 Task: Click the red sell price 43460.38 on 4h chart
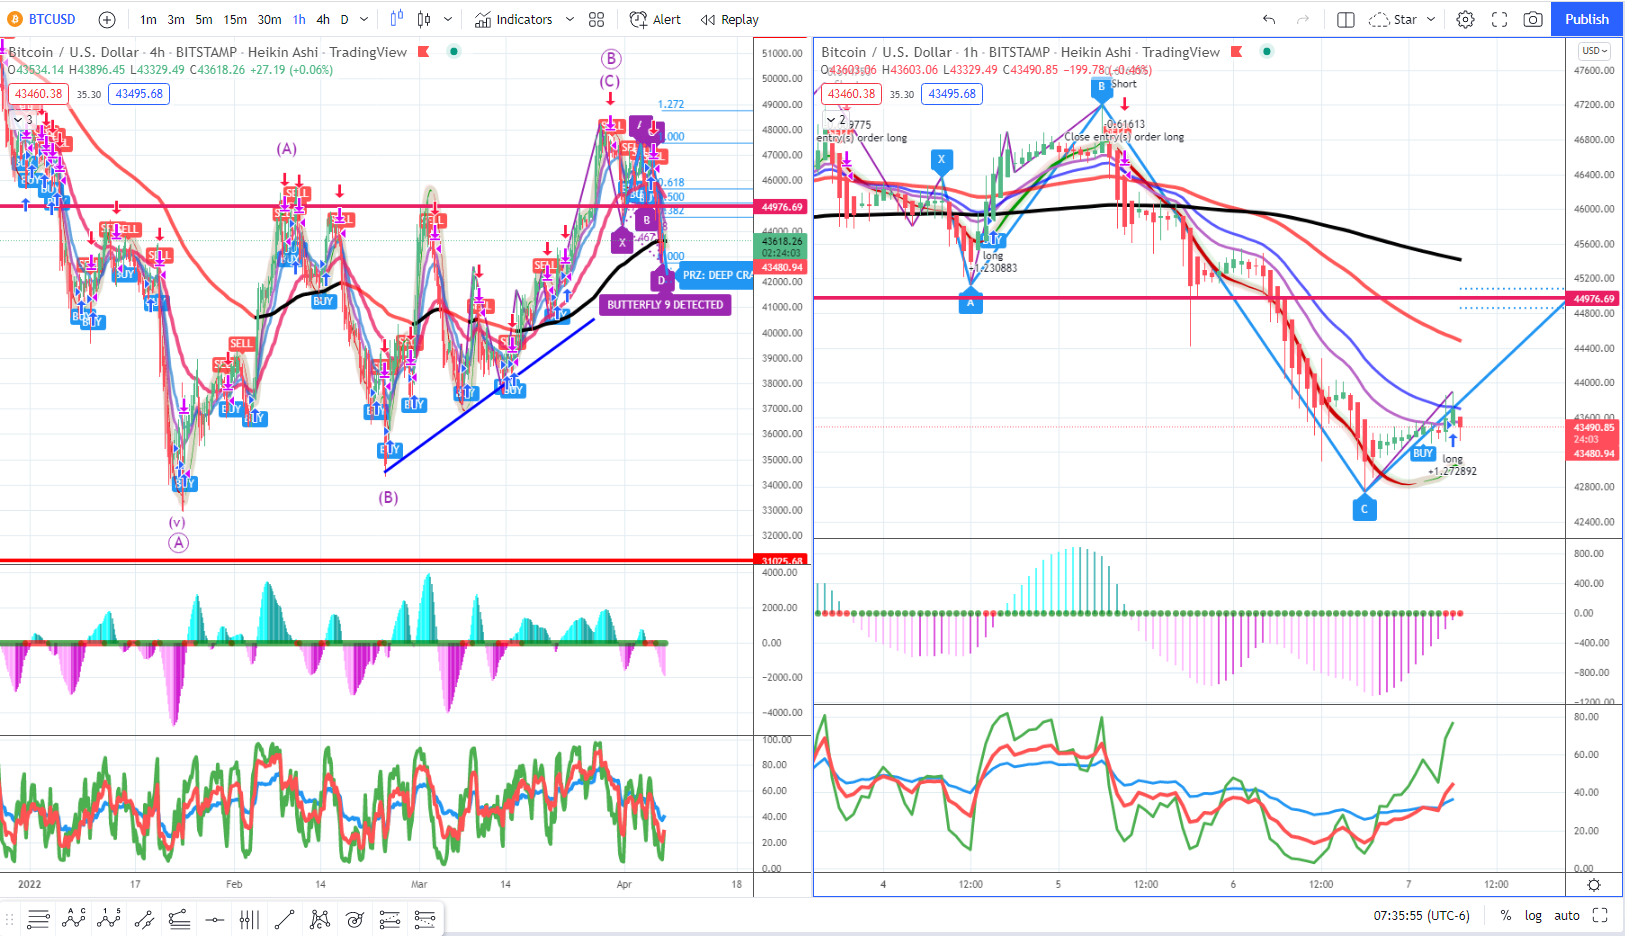38,94
